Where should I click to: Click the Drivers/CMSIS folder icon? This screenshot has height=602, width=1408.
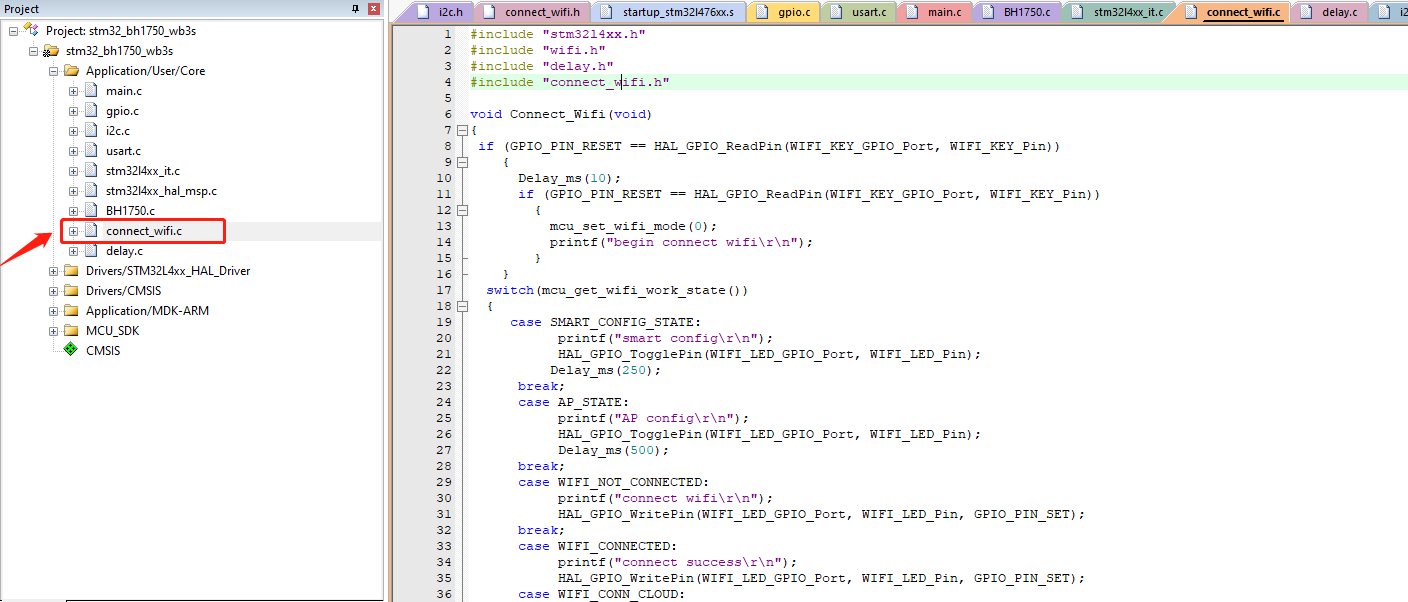[71, 291]
